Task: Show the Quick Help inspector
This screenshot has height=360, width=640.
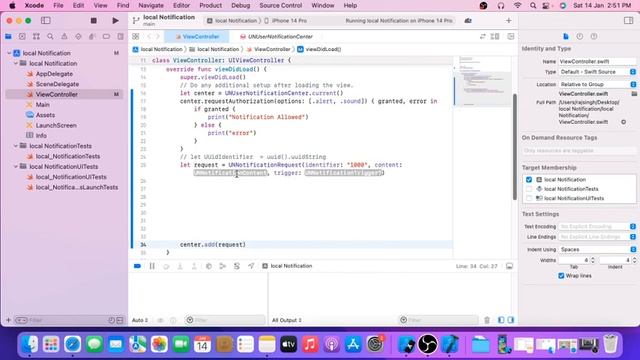Action: (594, 36)
